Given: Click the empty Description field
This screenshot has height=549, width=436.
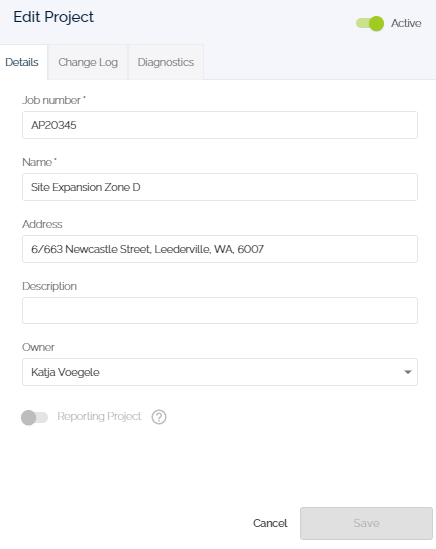Looking at the screenshot, I should point(220,311).
